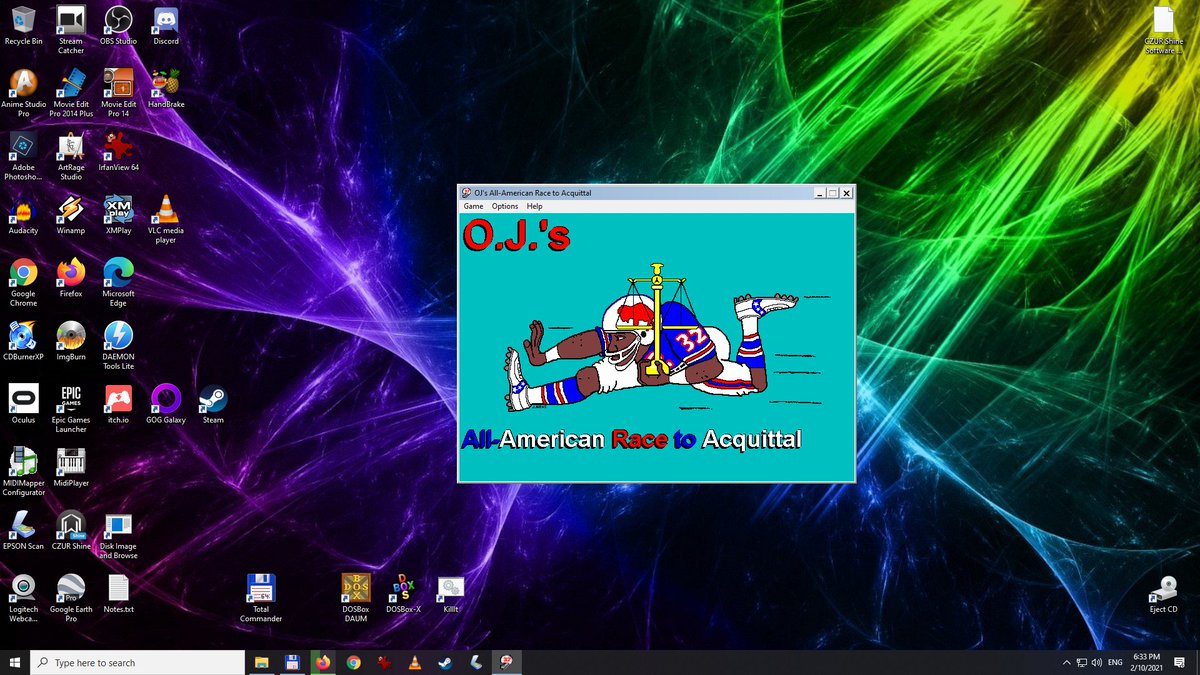The height and width of the screenshot is (675, 1200).
Task: Open Steam from the taskbar
Action: coord(445,662)
